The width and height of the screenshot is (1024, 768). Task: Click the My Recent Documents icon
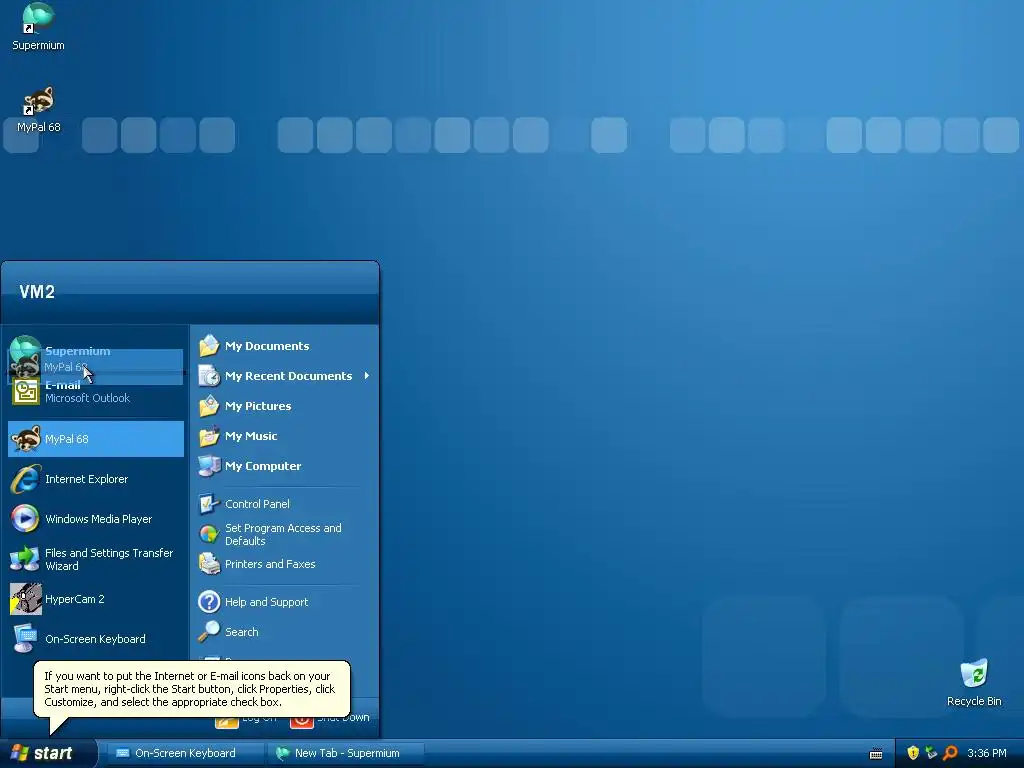209,376
